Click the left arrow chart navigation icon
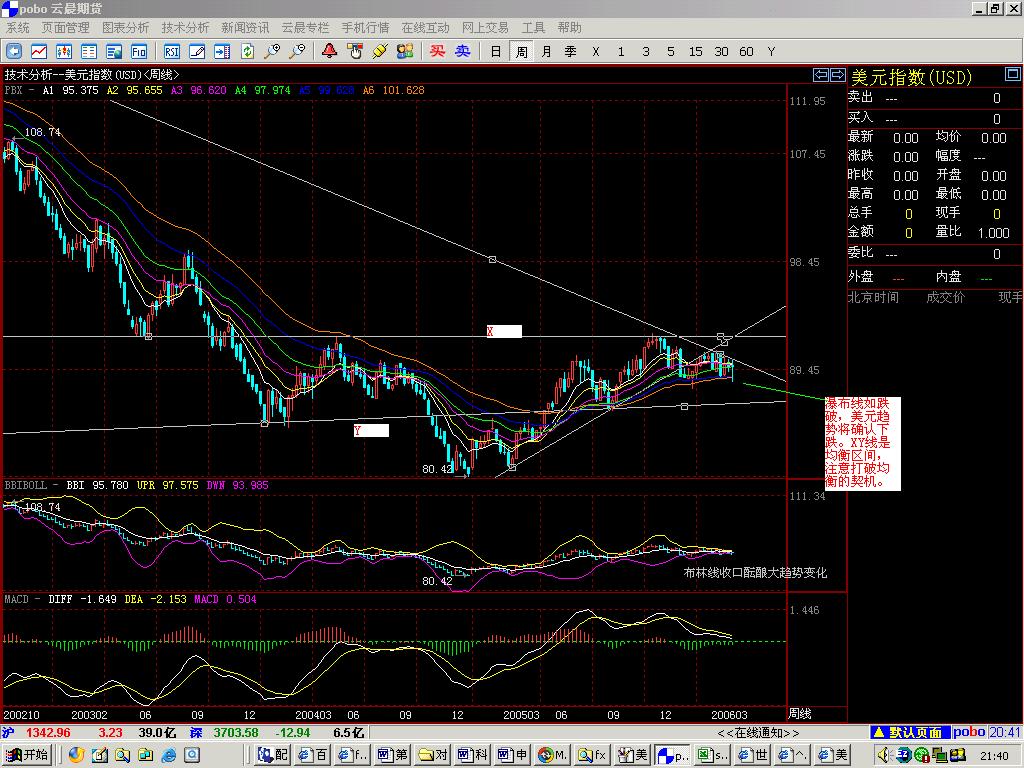The image size is (1024, 768). tap(820, 75)
